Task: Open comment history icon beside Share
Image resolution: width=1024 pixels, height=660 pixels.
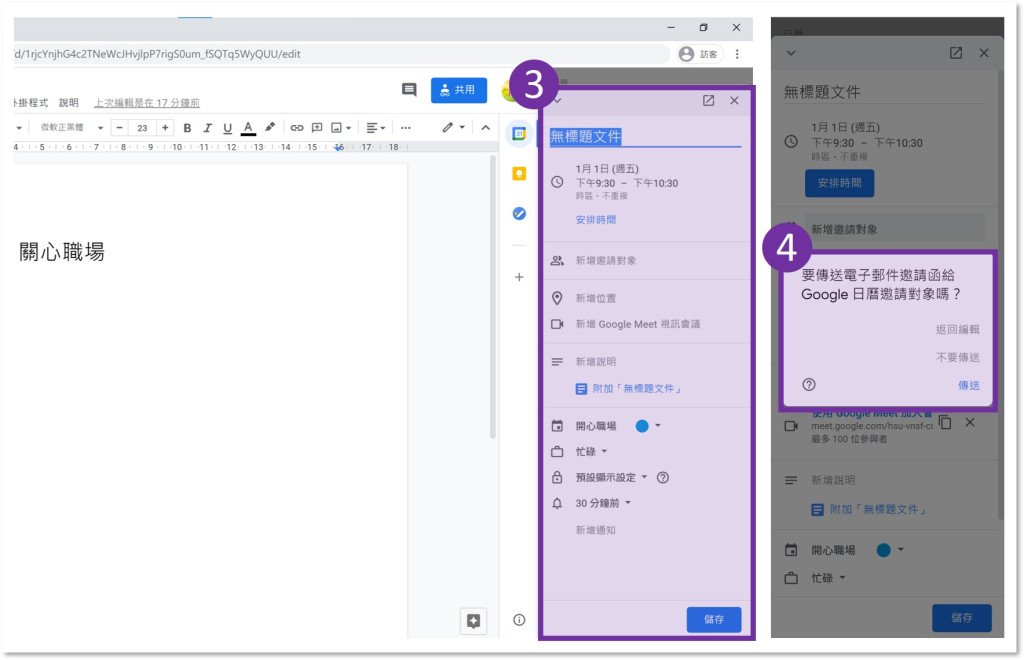Action: (409, 90)
